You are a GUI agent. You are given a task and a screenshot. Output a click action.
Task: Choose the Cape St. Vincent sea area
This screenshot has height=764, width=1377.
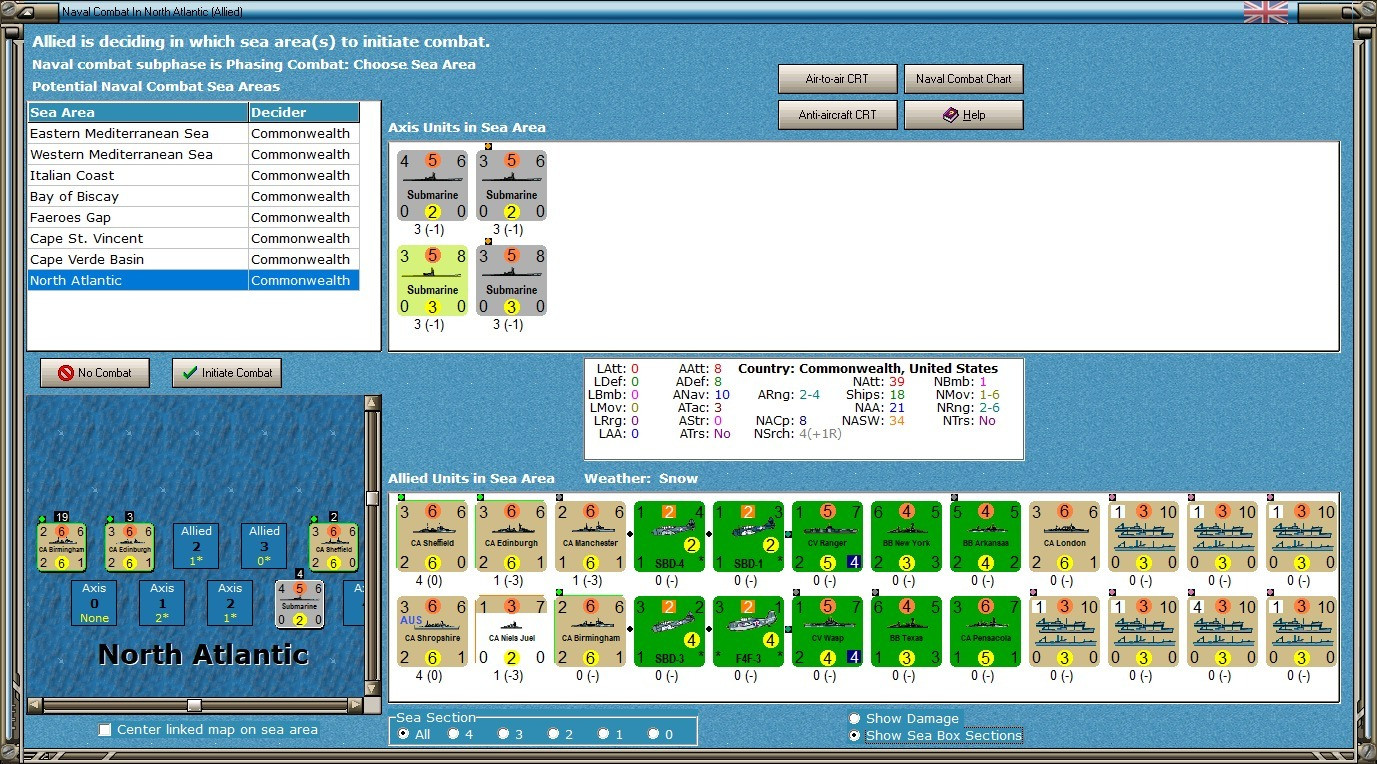tap(193, 238)
